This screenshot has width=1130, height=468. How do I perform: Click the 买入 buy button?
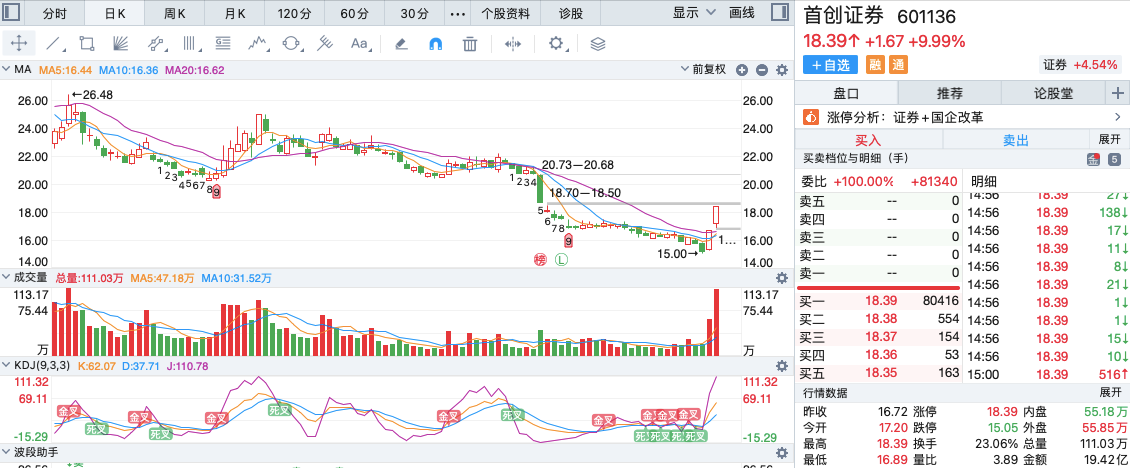pyautogui.click(x=868, y=139)
